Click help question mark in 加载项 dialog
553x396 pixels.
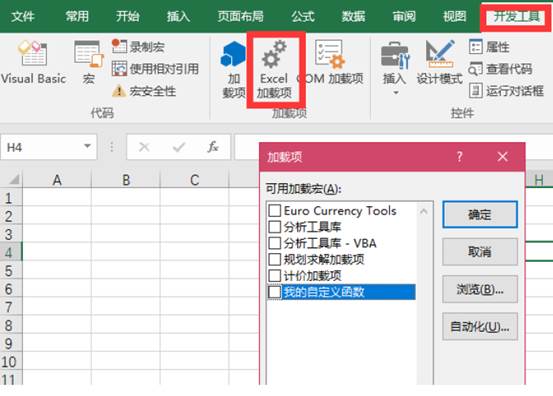click(460, 157)
